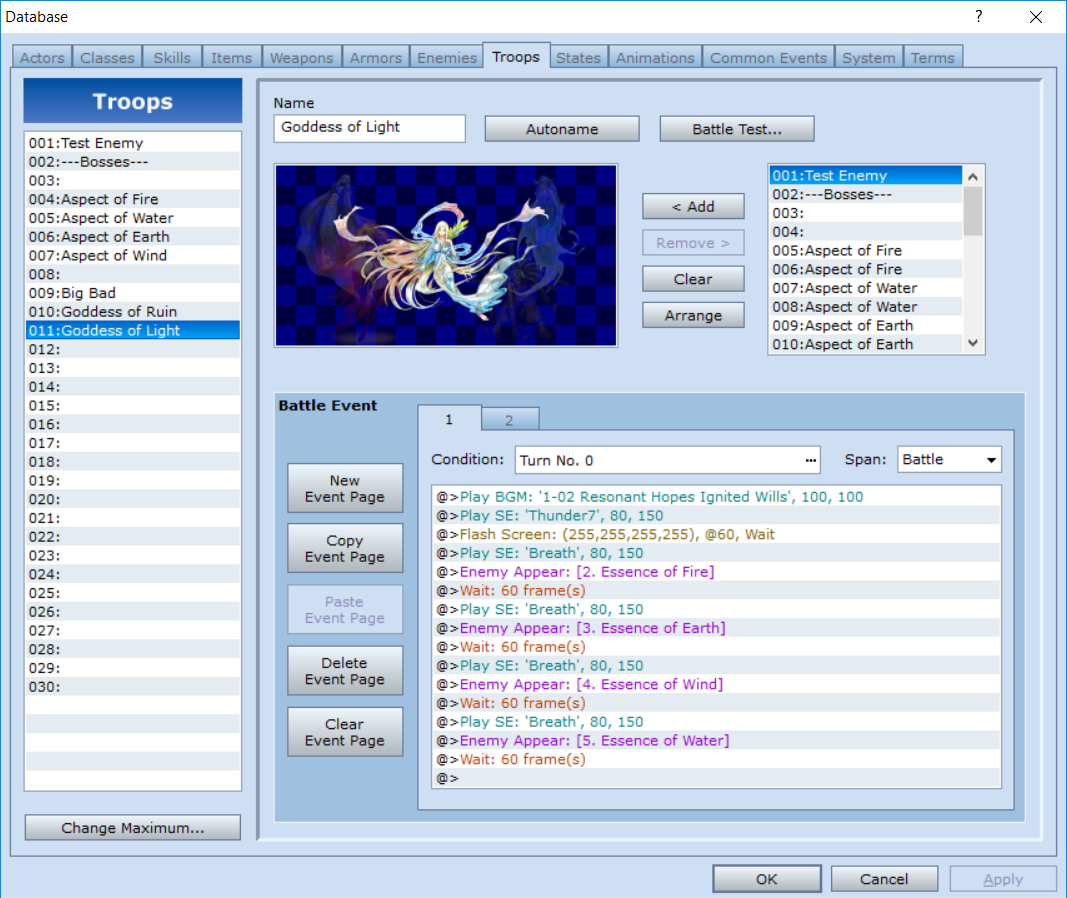Switch to the States tab
1067x898 pixels.
pos(578,58)
